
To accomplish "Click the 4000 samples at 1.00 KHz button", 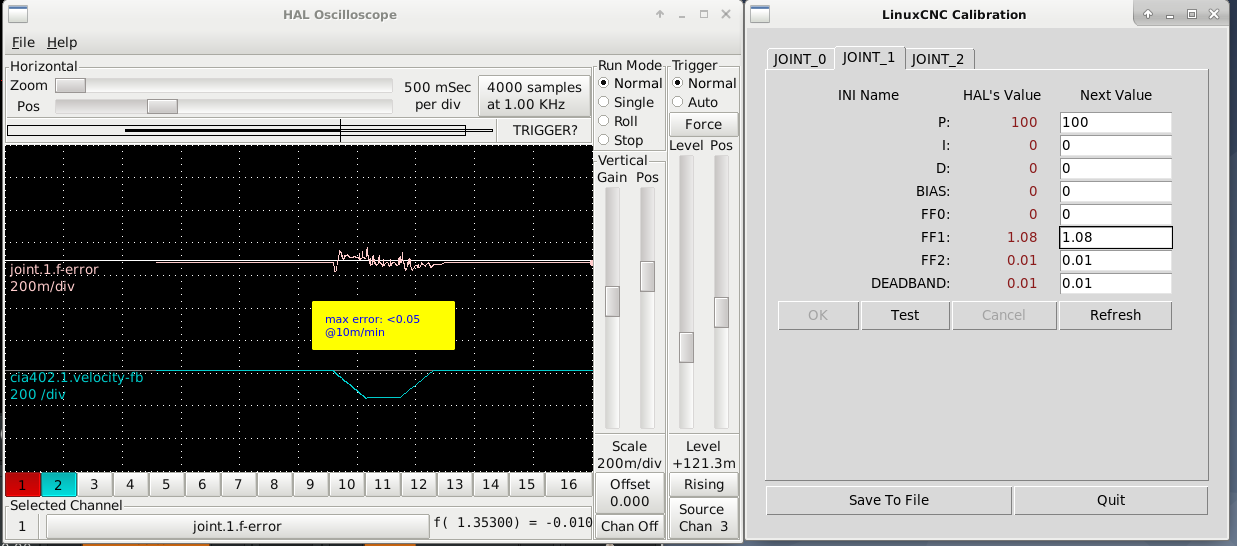I will [x=534, y=95].
